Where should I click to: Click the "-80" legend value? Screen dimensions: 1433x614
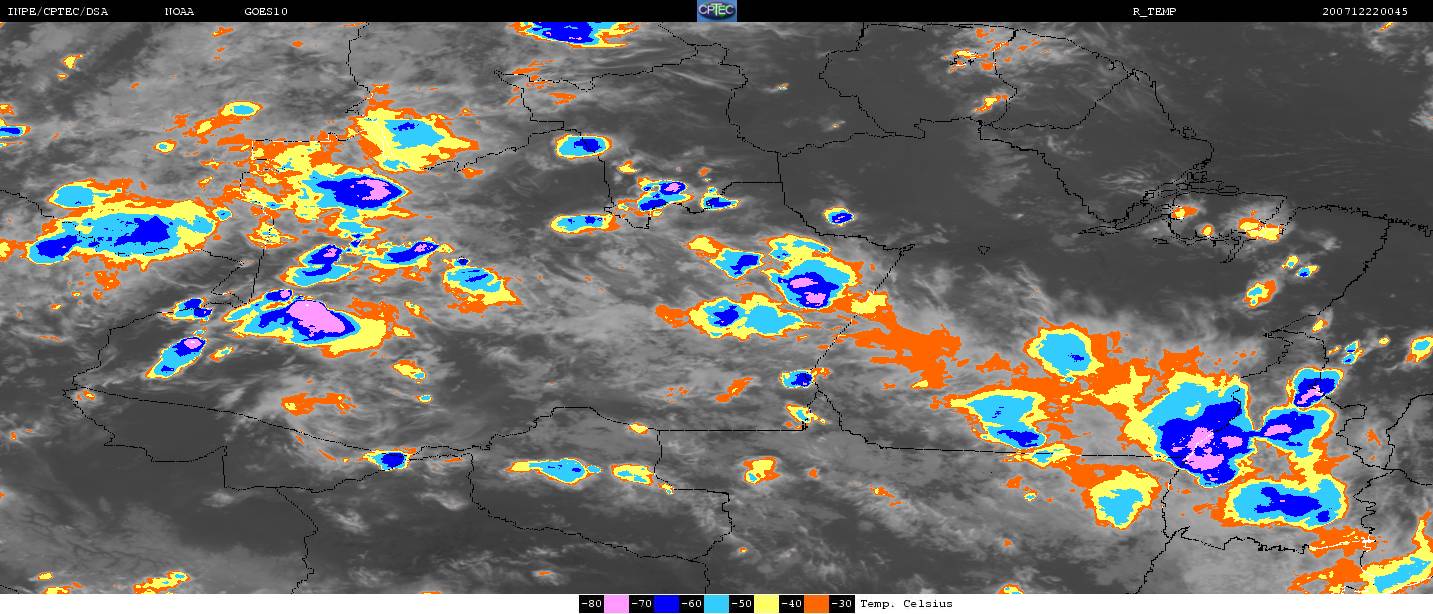tap(591, 604)
